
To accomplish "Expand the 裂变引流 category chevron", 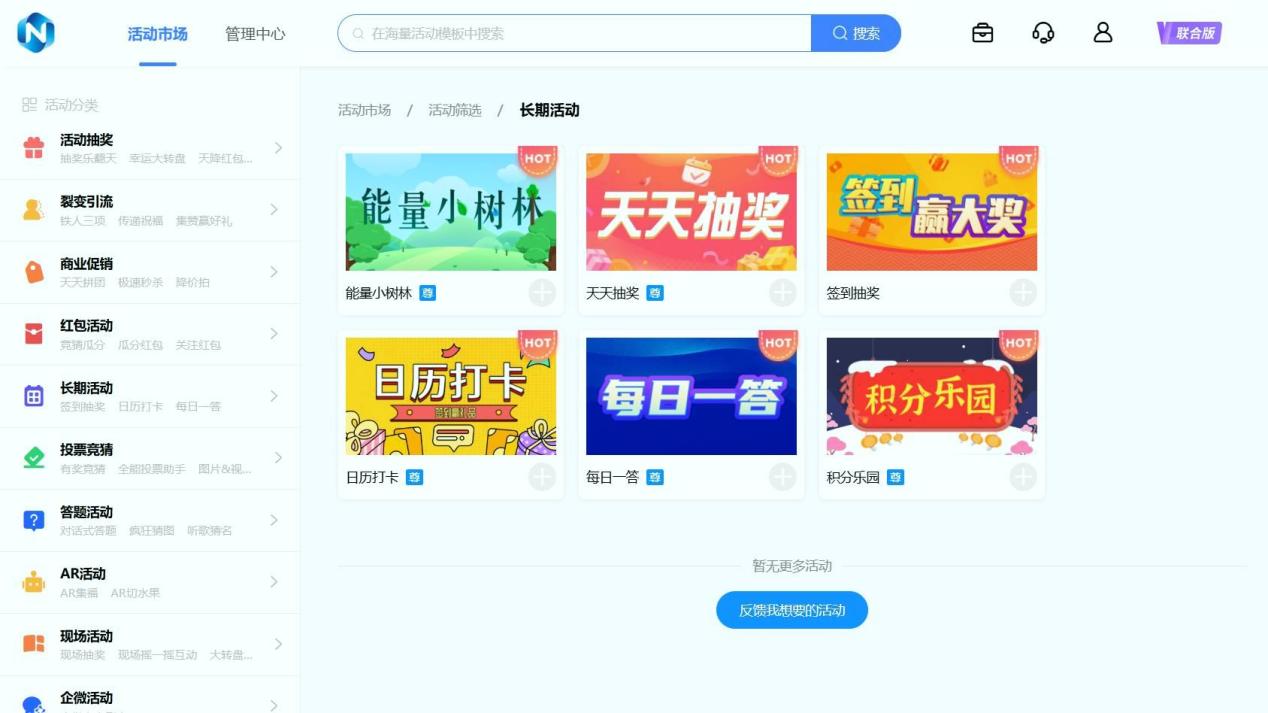I will (x=277, y=210).
